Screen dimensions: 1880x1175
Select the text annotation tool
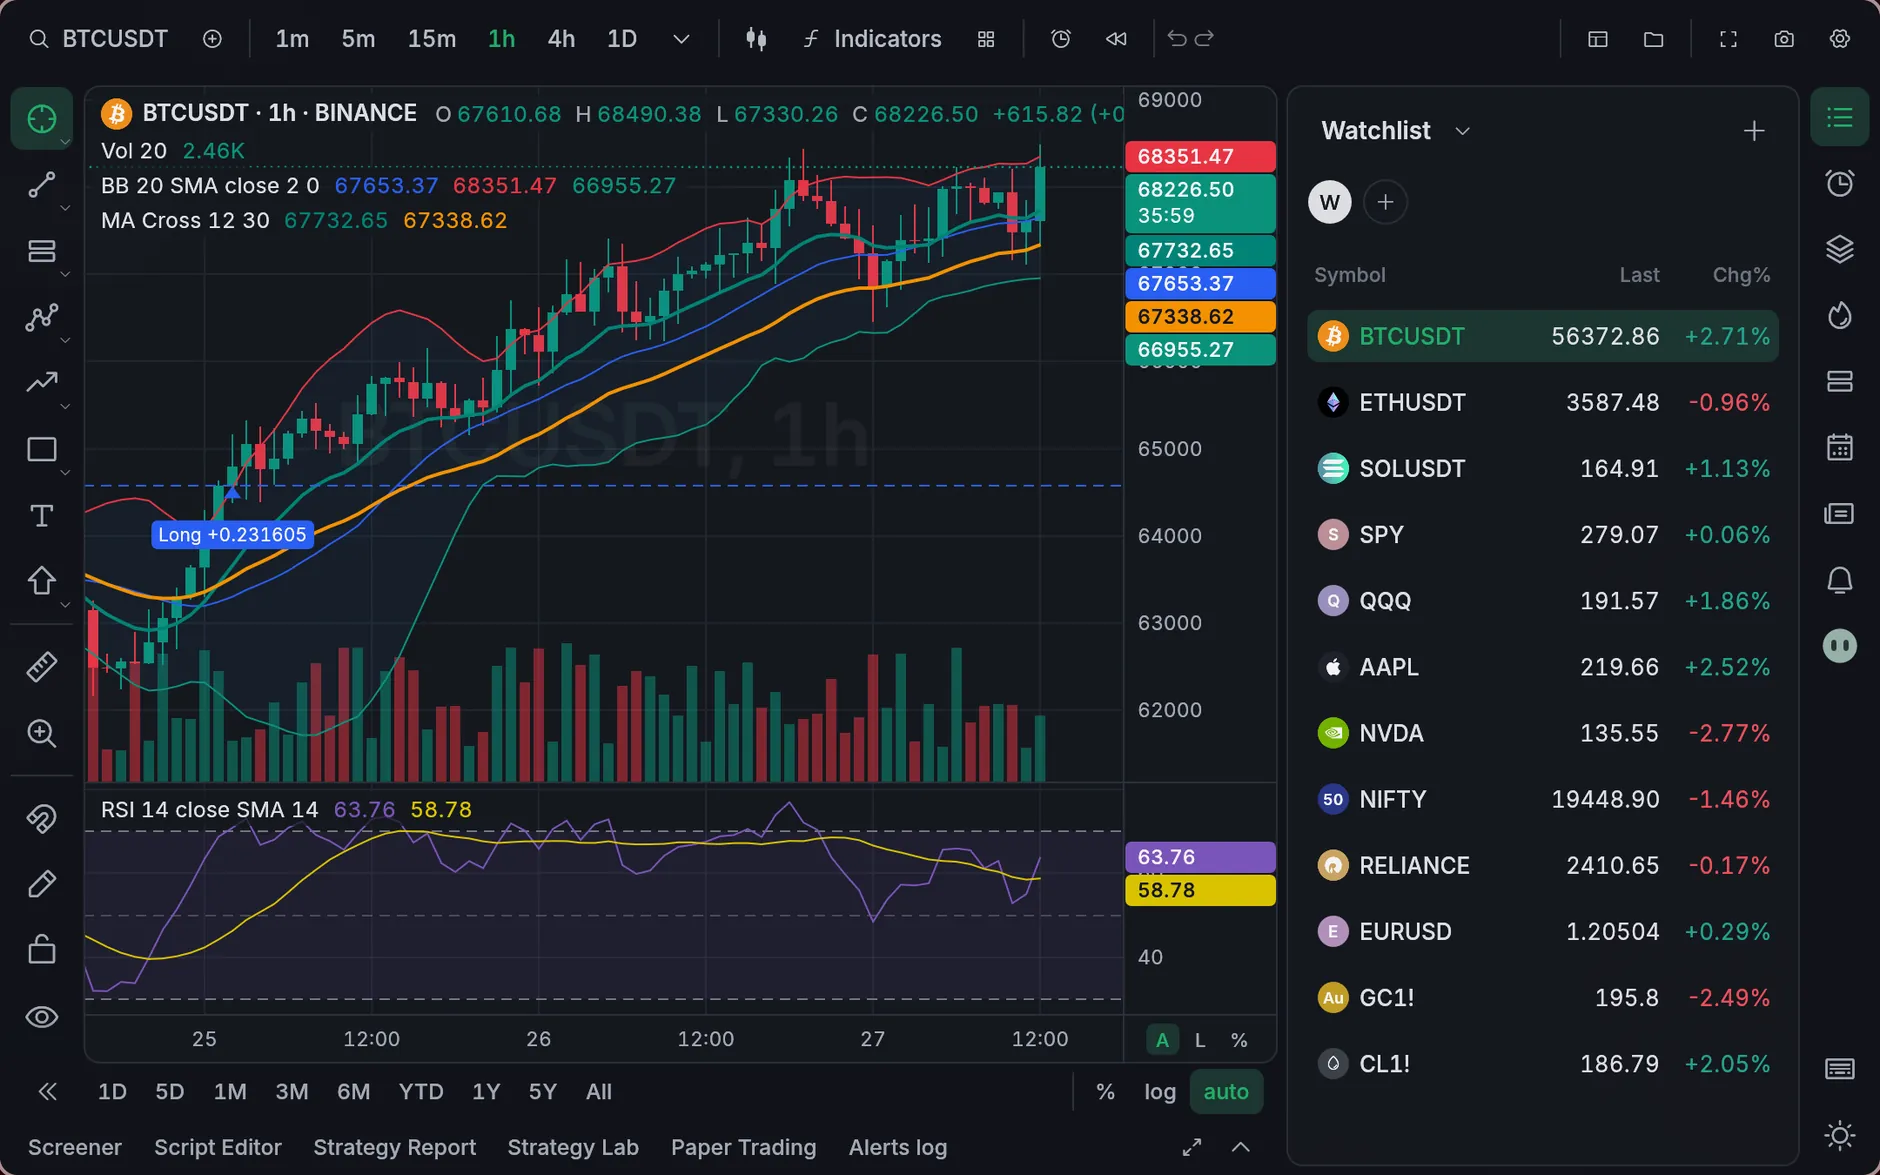(x=41, y=516)
